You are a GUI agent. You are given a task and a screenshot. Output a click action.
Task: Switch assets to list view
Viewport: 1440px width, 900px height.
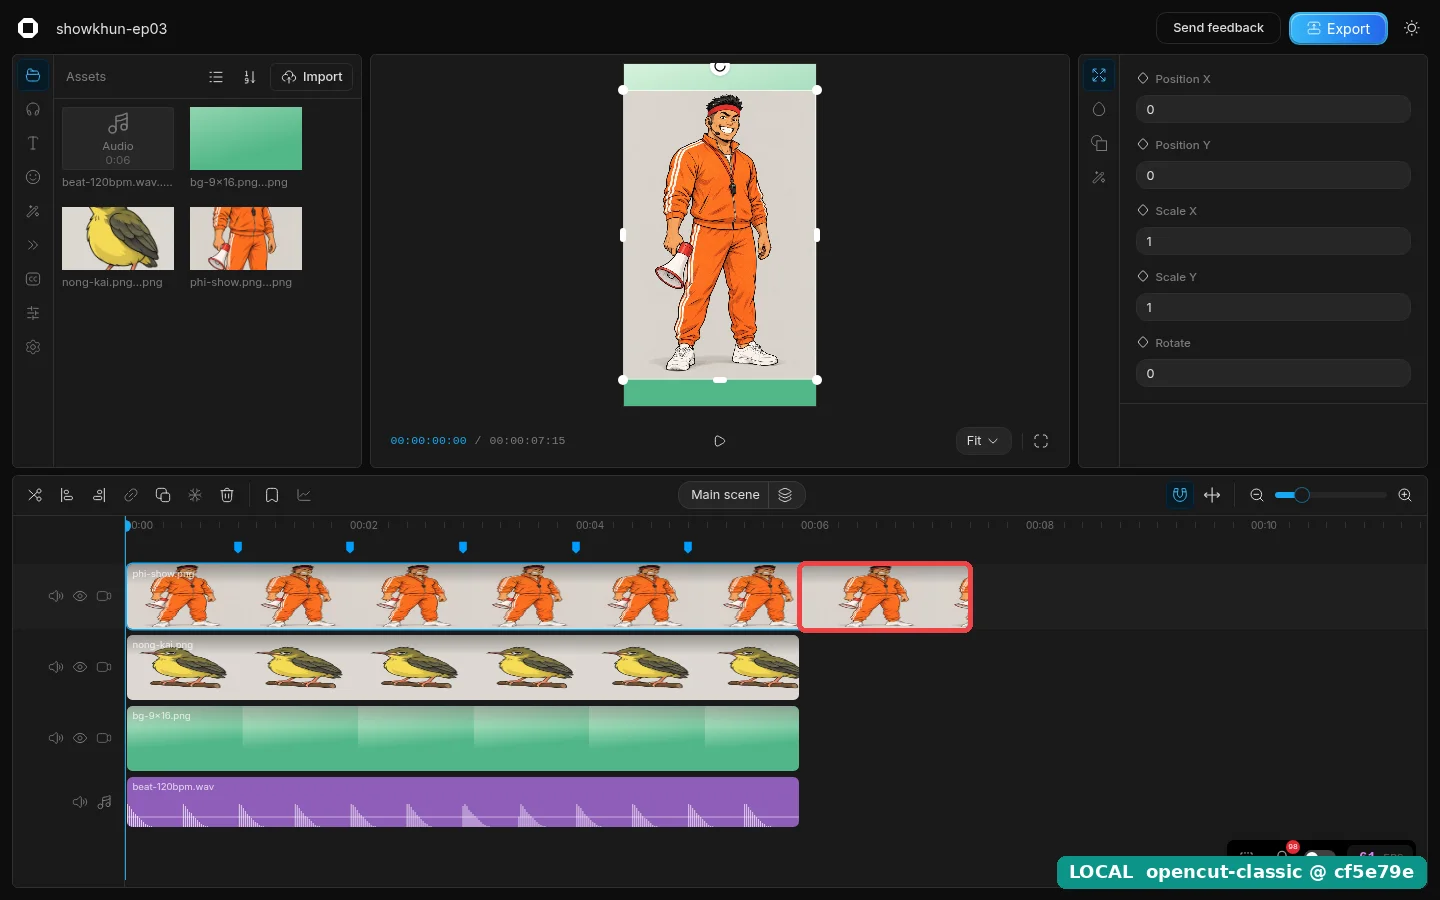coord(216,77)
